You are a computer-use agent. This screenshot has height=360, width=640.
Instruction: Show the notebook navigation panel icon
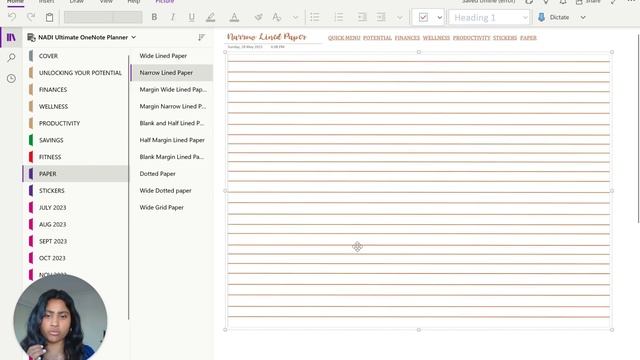click(x=11, y=38)
